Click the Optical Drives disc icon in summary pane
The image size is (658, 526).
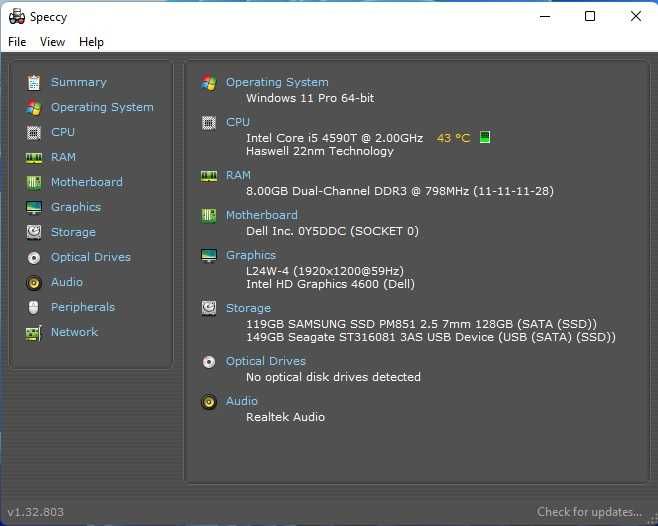coord(209,361)
